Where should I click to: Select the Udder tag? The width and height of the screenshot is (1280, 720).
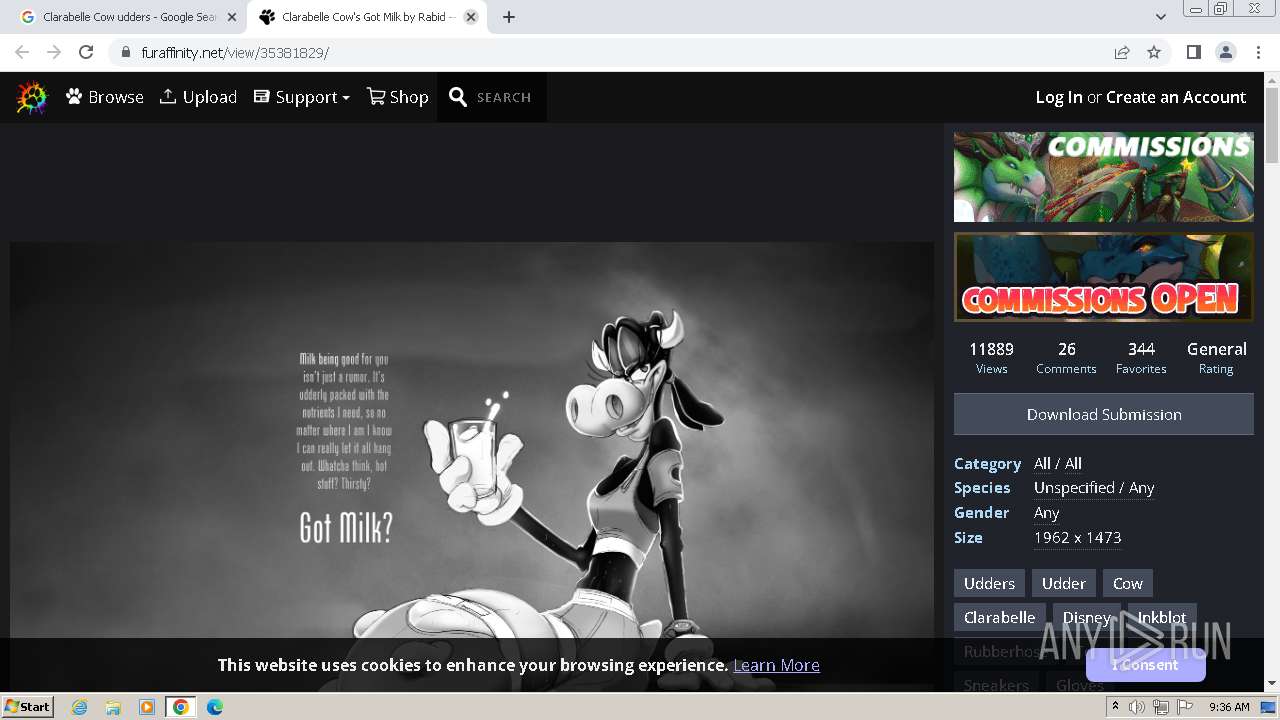[1064, 583]
